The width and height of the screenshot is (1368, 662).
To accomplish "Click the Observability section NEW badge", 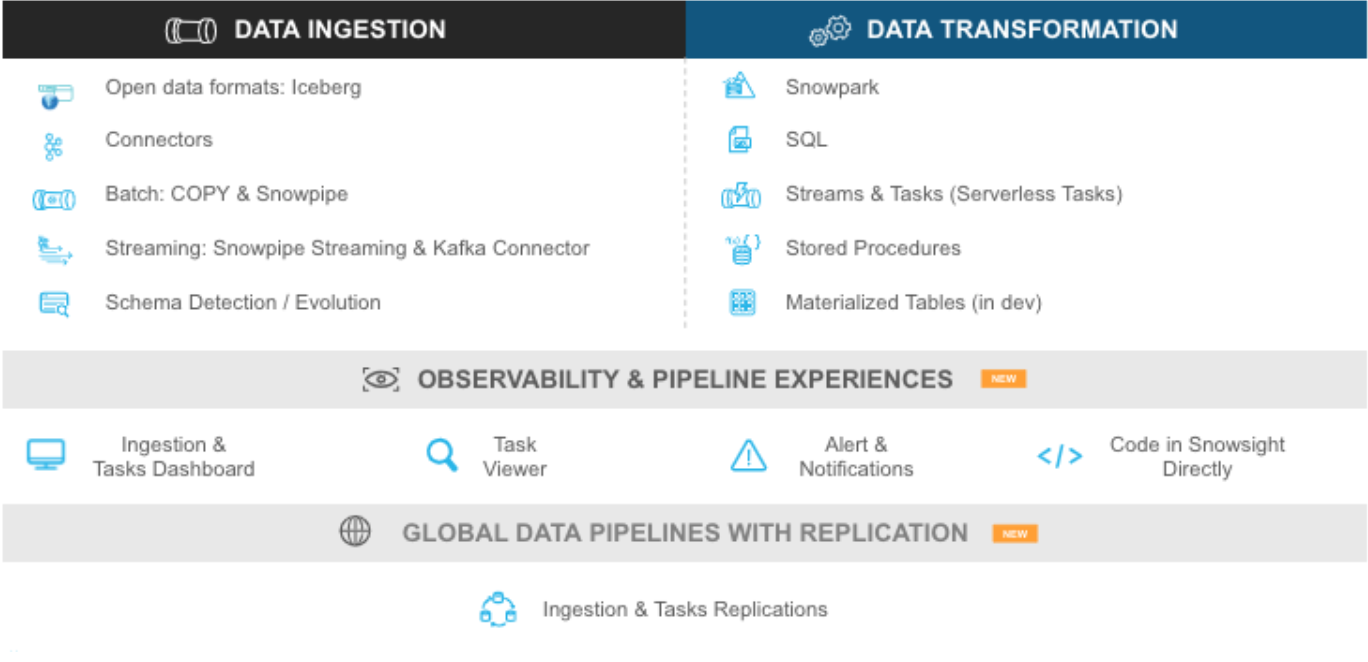I will (1003, 379).
